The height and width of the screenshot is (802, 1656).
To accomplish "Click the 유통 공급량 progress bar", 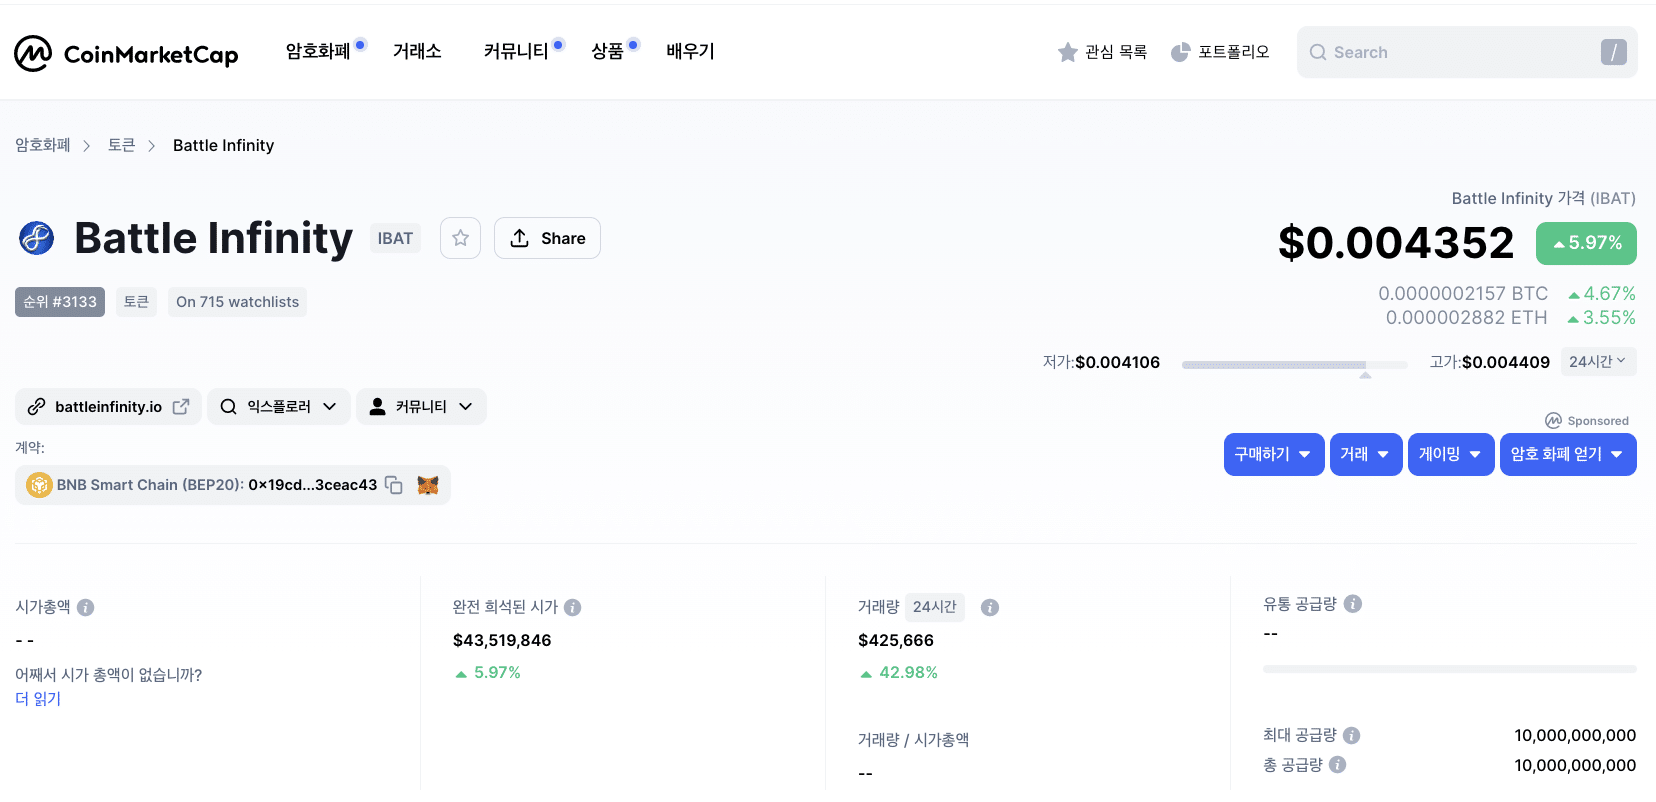I will [1450, 669].
